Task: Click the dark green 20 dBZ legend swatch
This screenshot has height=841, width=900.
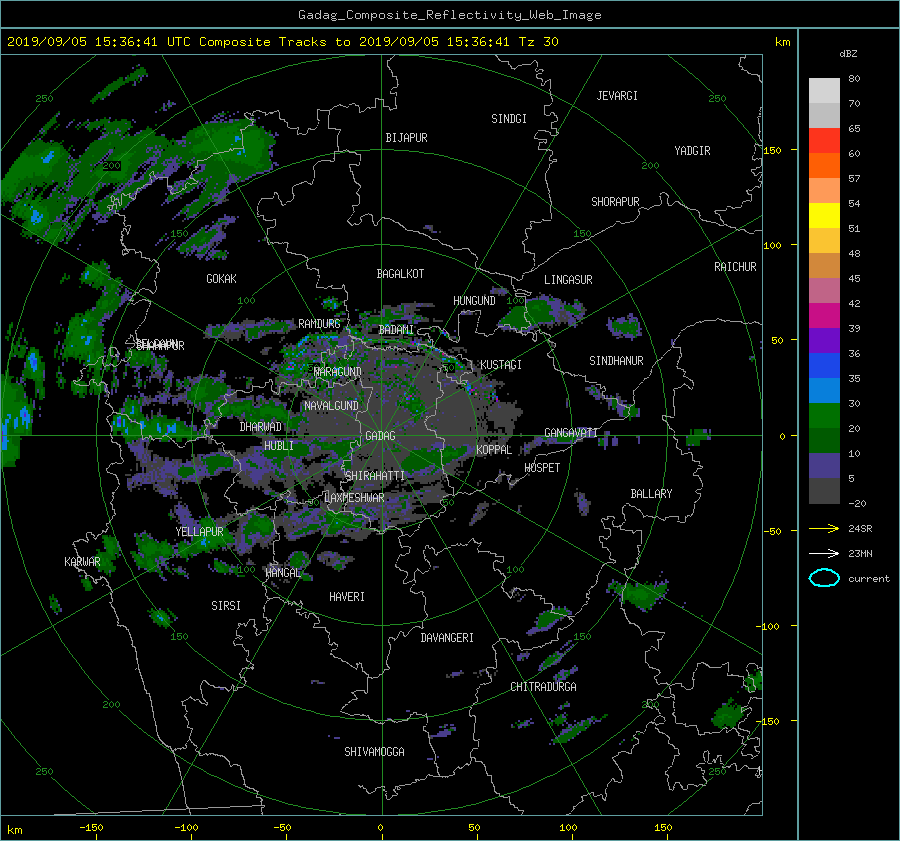Action: coord(824,441)
